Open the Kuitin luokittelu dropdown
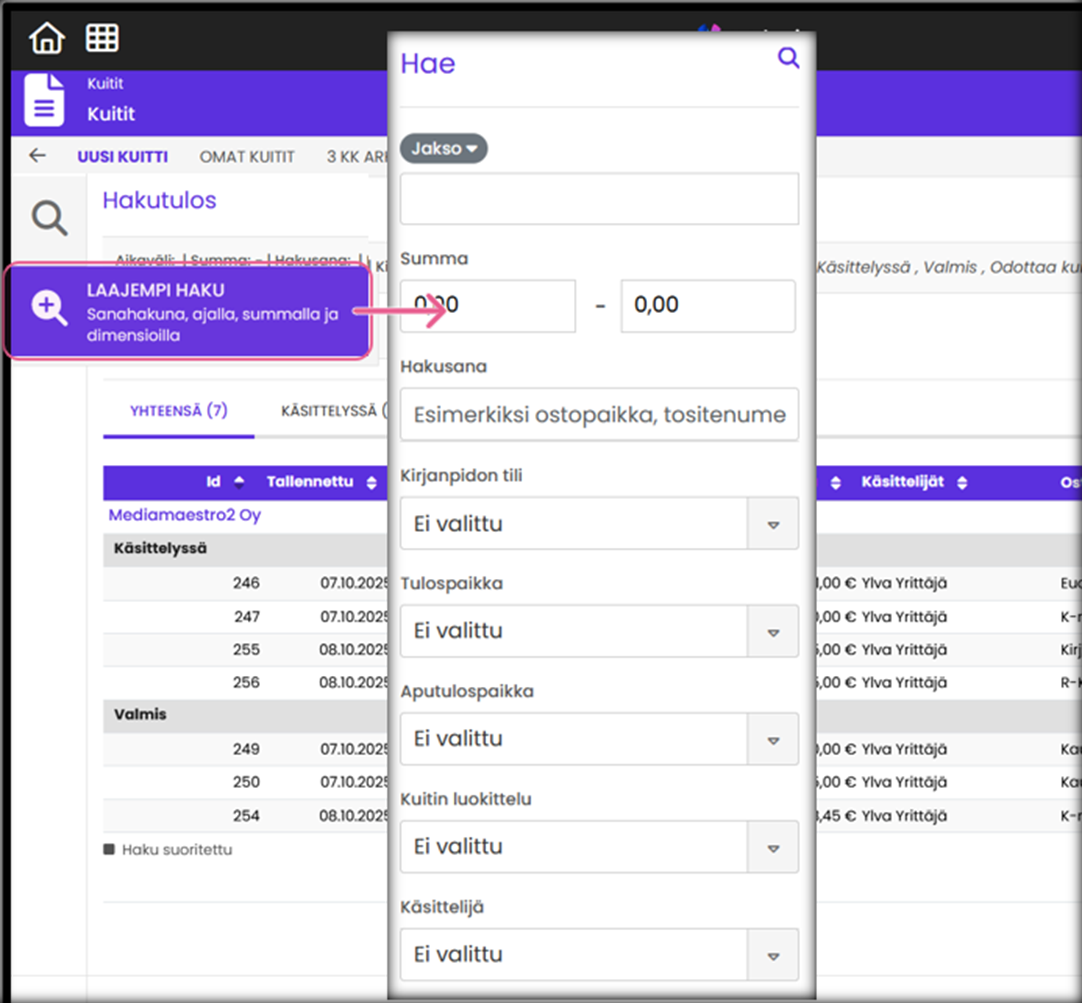Screen dimensions: 1082x1003 click(772, 848)
